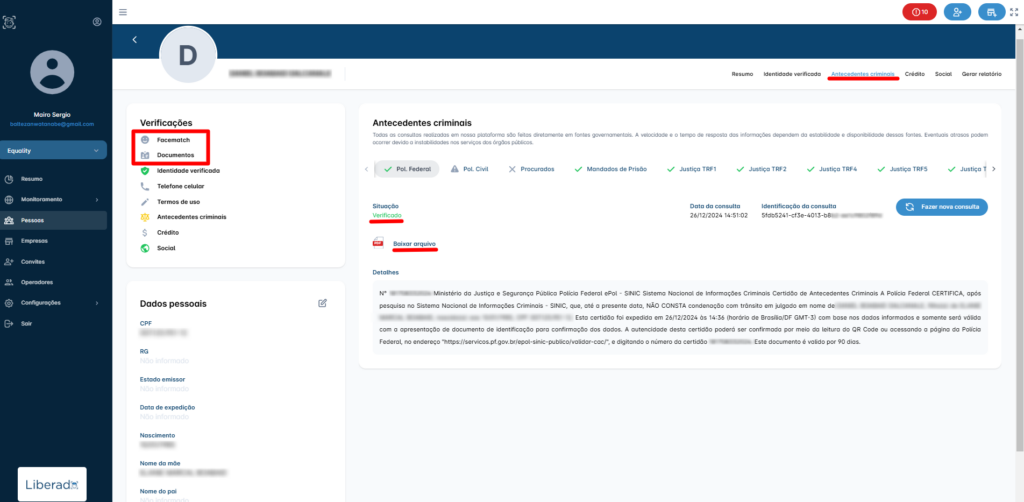Select the Justiça TRF5 tab
1024x502 pixels.
tap(903, 169)
